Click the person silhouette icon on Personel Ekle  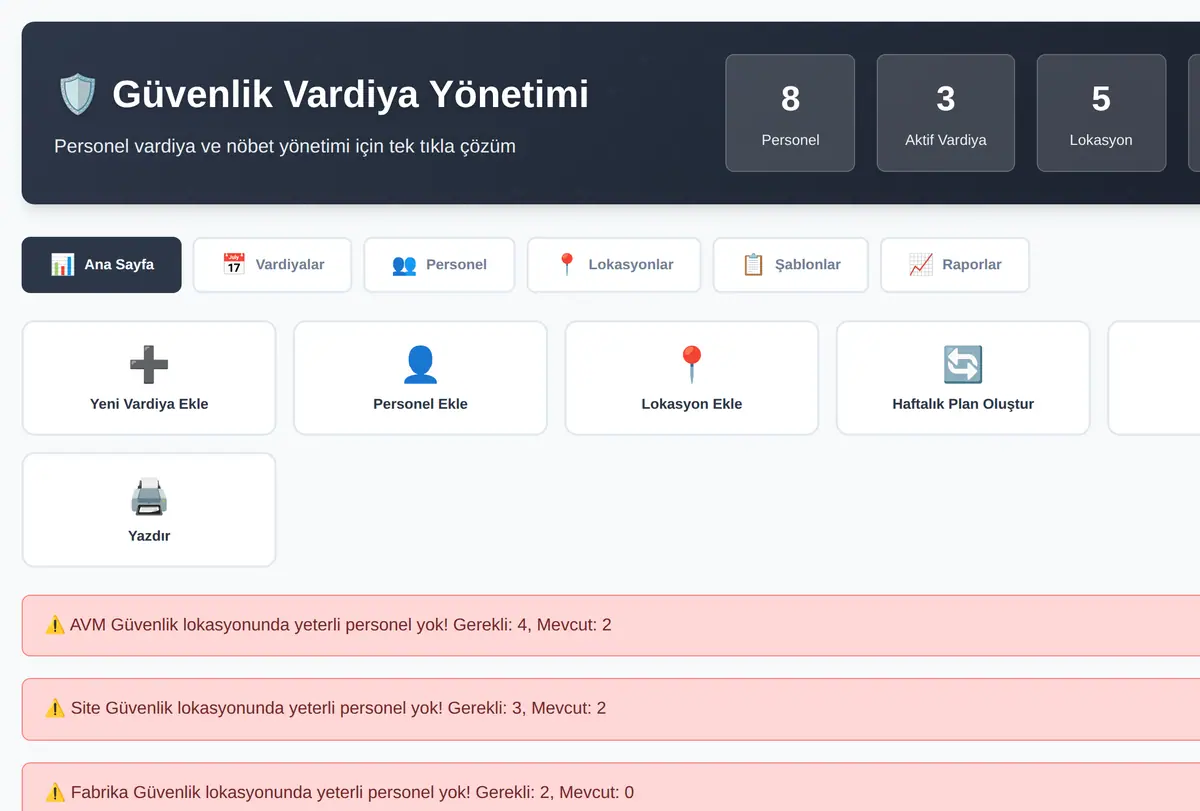(420, 365)
